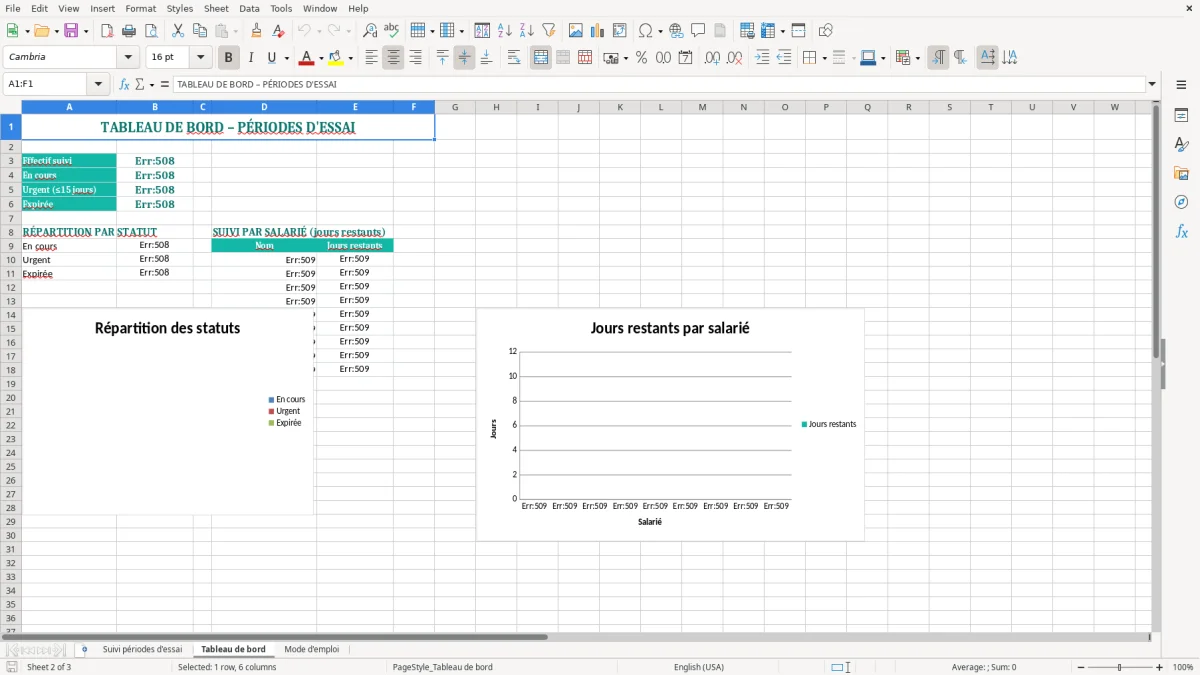Toggle Align Right
1200x675 pixels.
coord(415,58)
